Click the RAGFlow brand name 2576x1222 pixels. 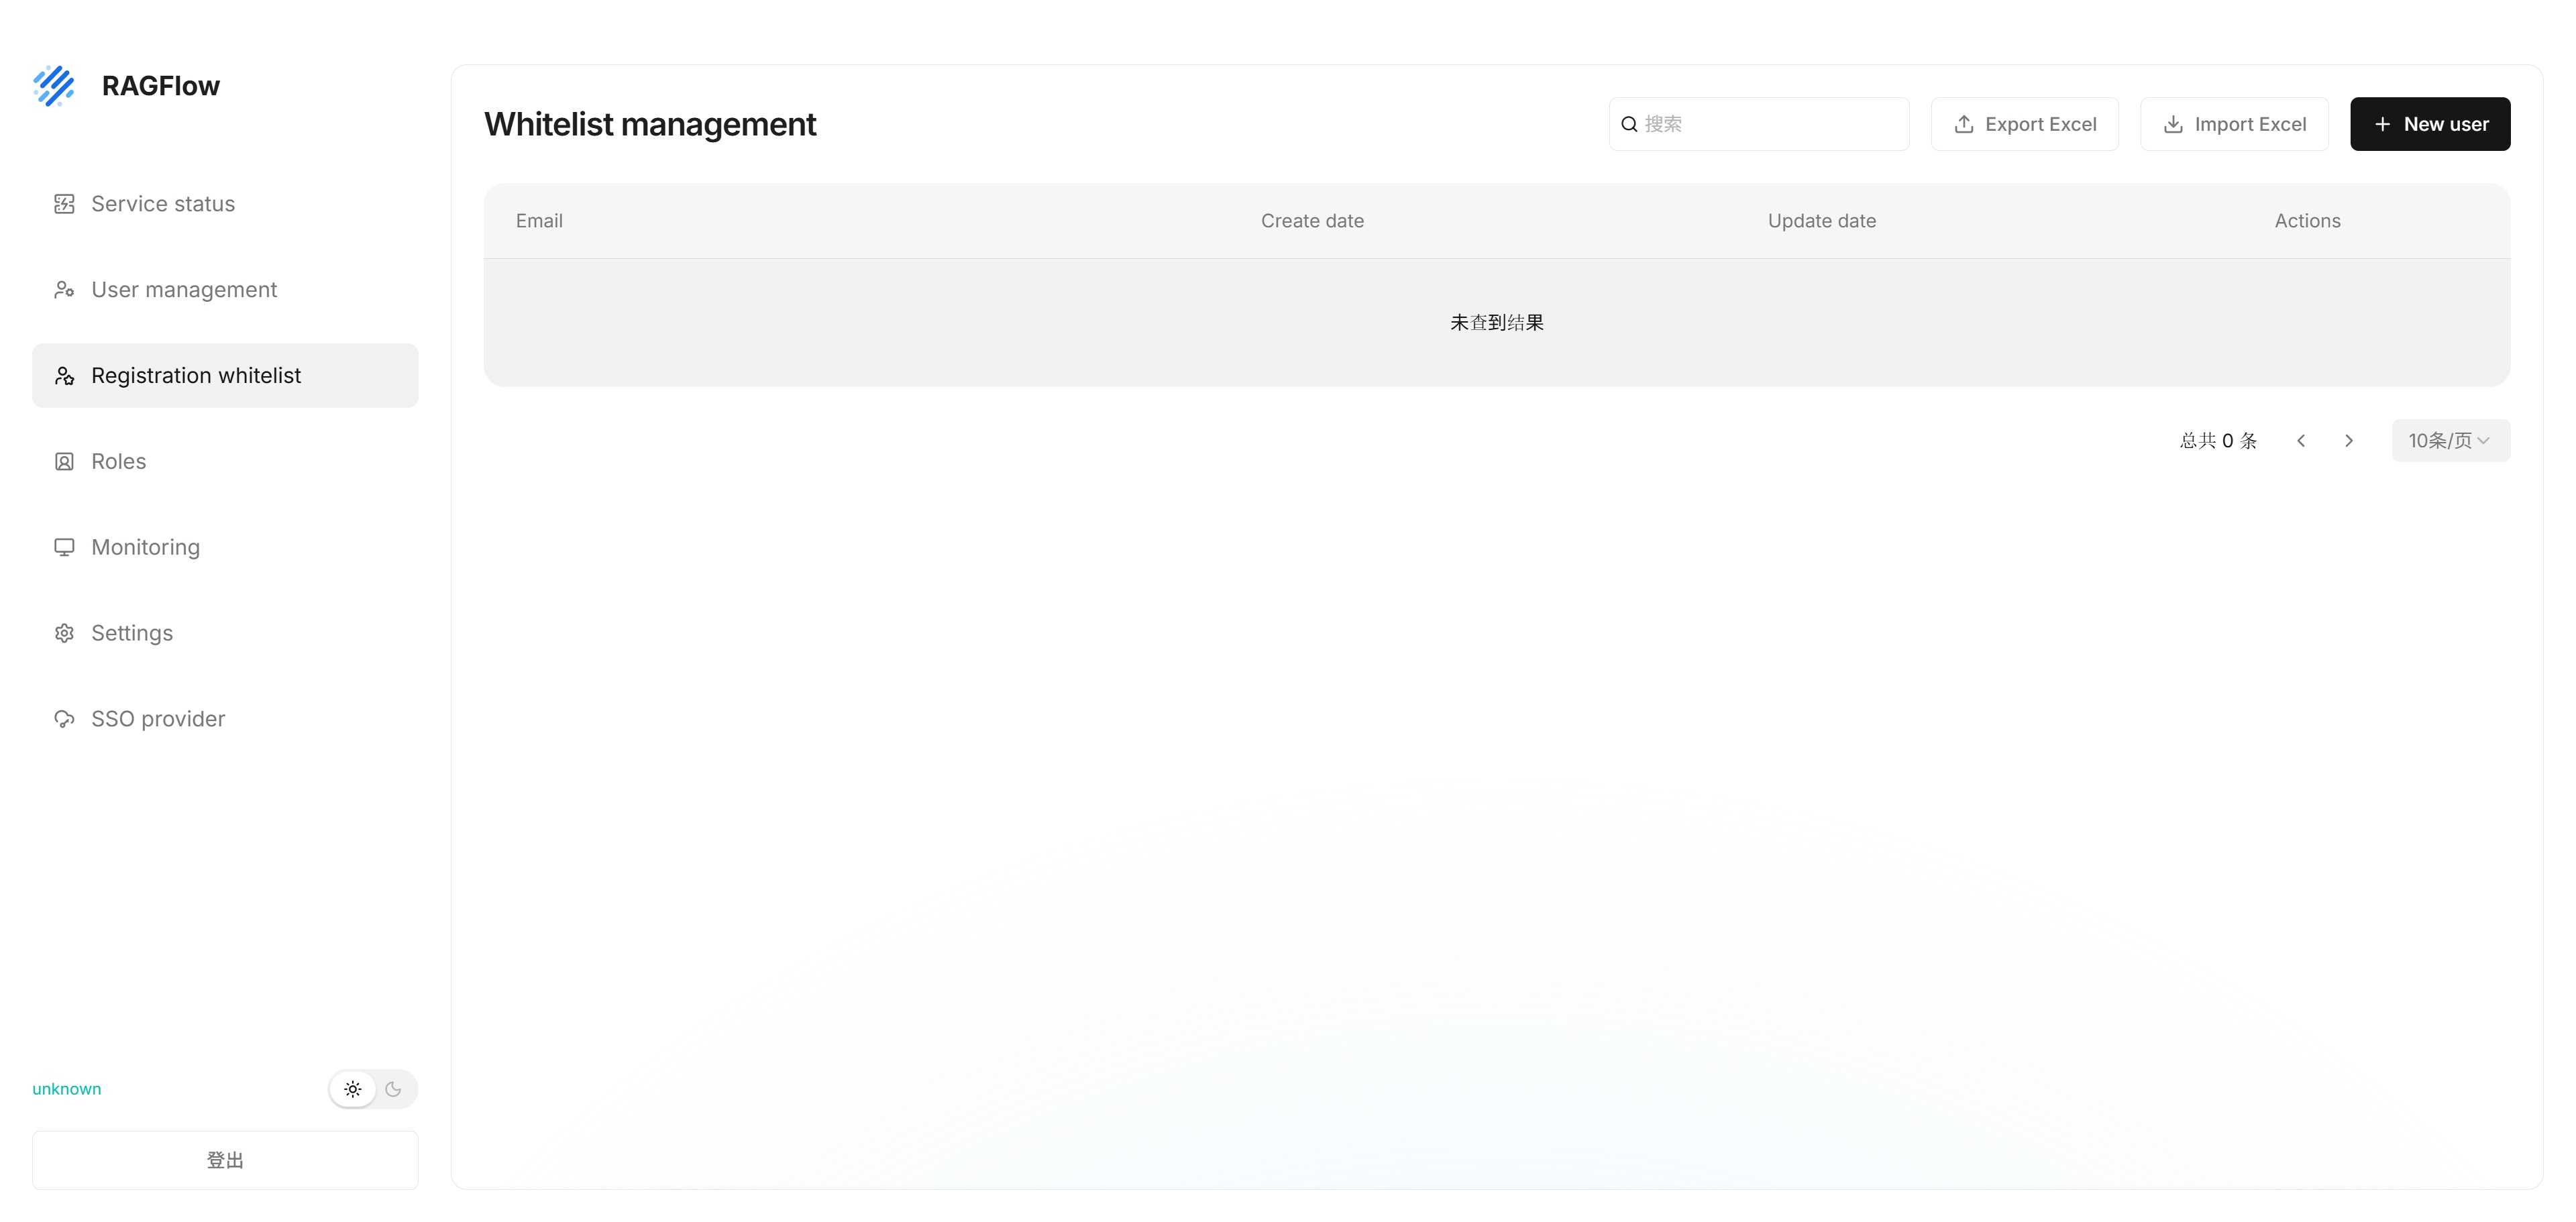161,86
